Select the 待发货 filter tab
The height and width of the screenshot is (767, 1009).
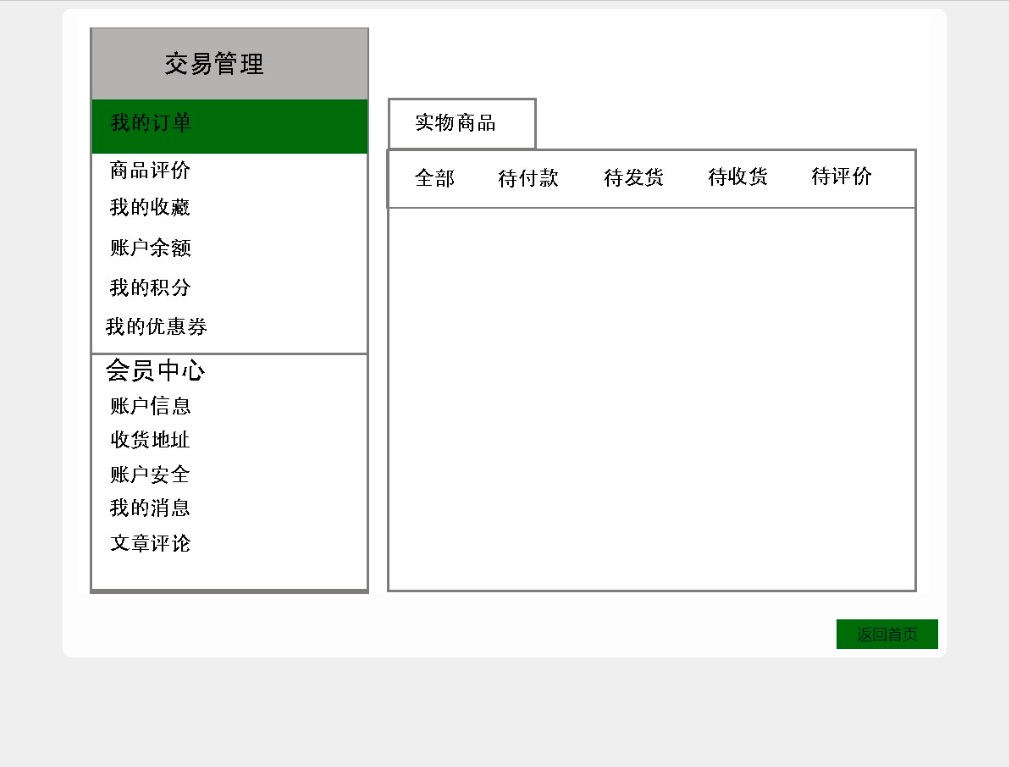pos(634,178)
